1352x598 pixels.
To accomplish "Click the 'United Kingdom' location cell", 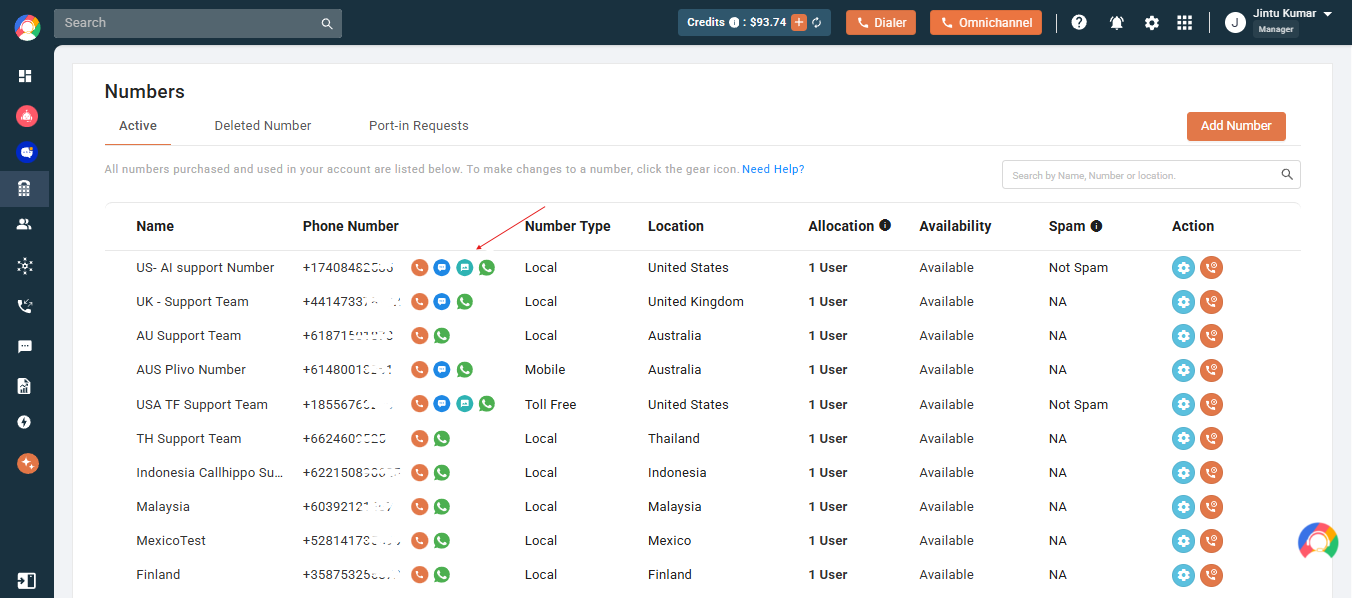I will [x=698, y=301].
